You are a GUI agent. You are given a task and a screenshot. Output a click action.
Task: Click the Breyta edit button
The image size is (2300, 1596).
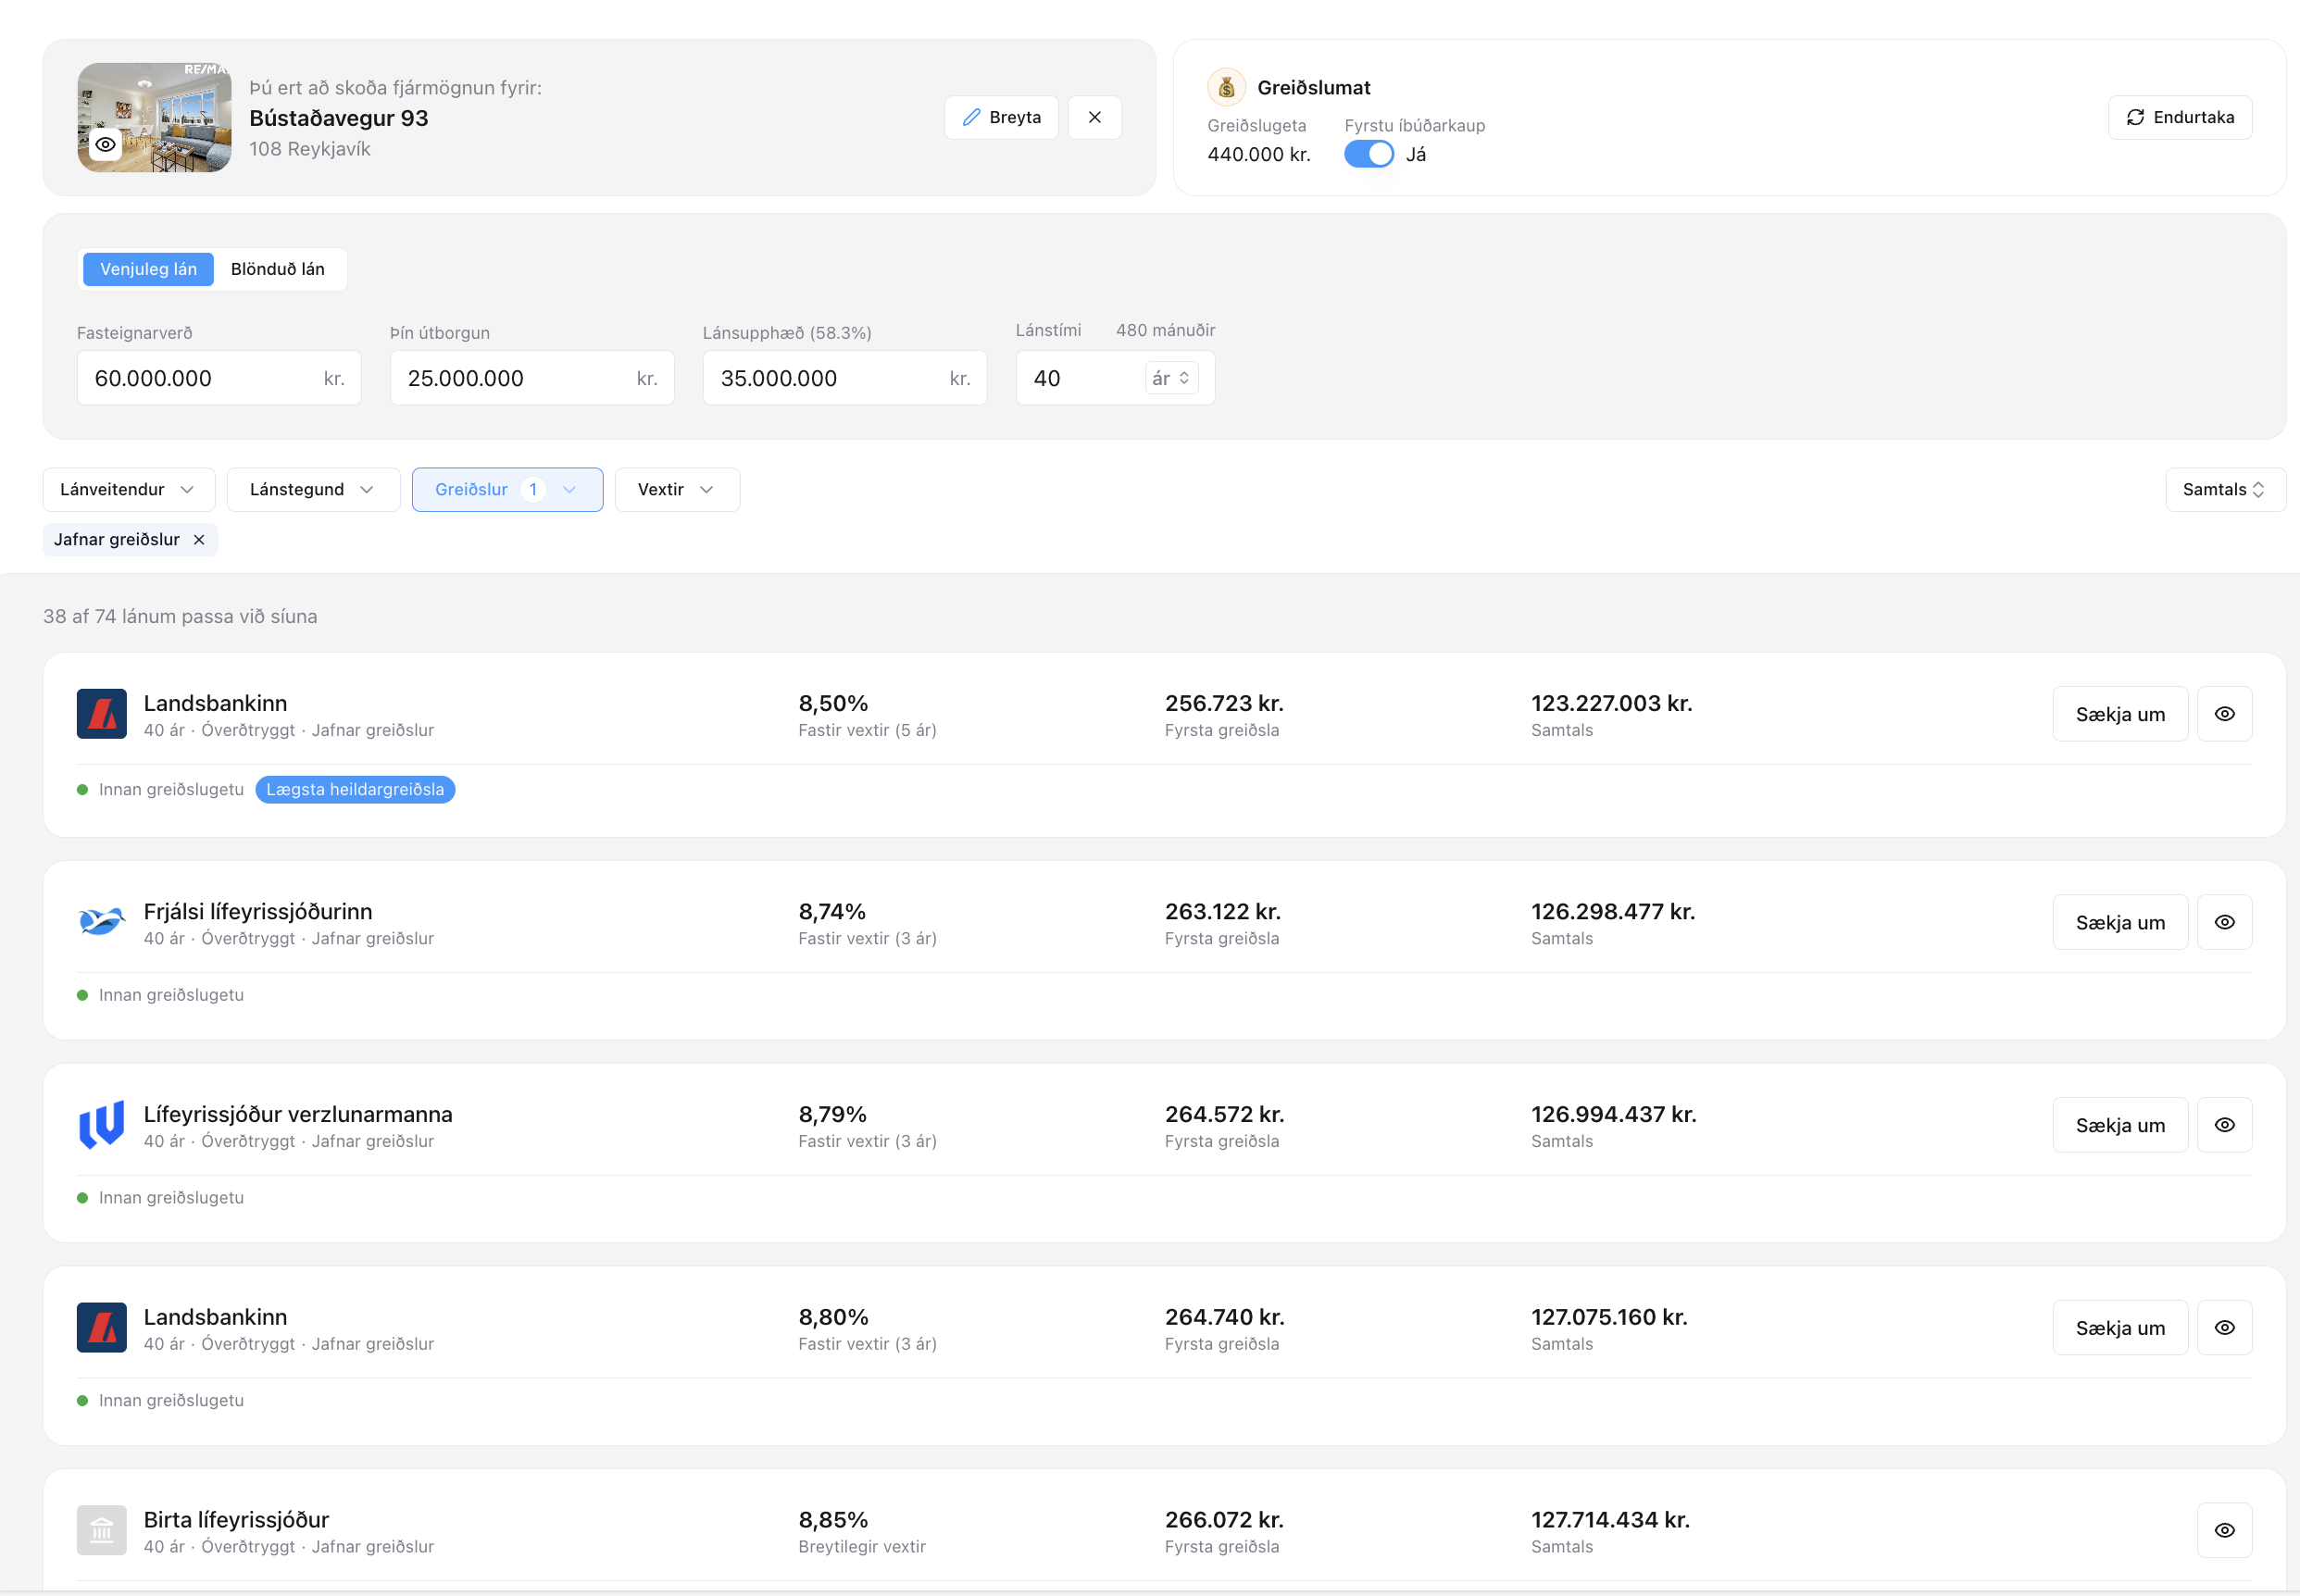(1002, 118)
